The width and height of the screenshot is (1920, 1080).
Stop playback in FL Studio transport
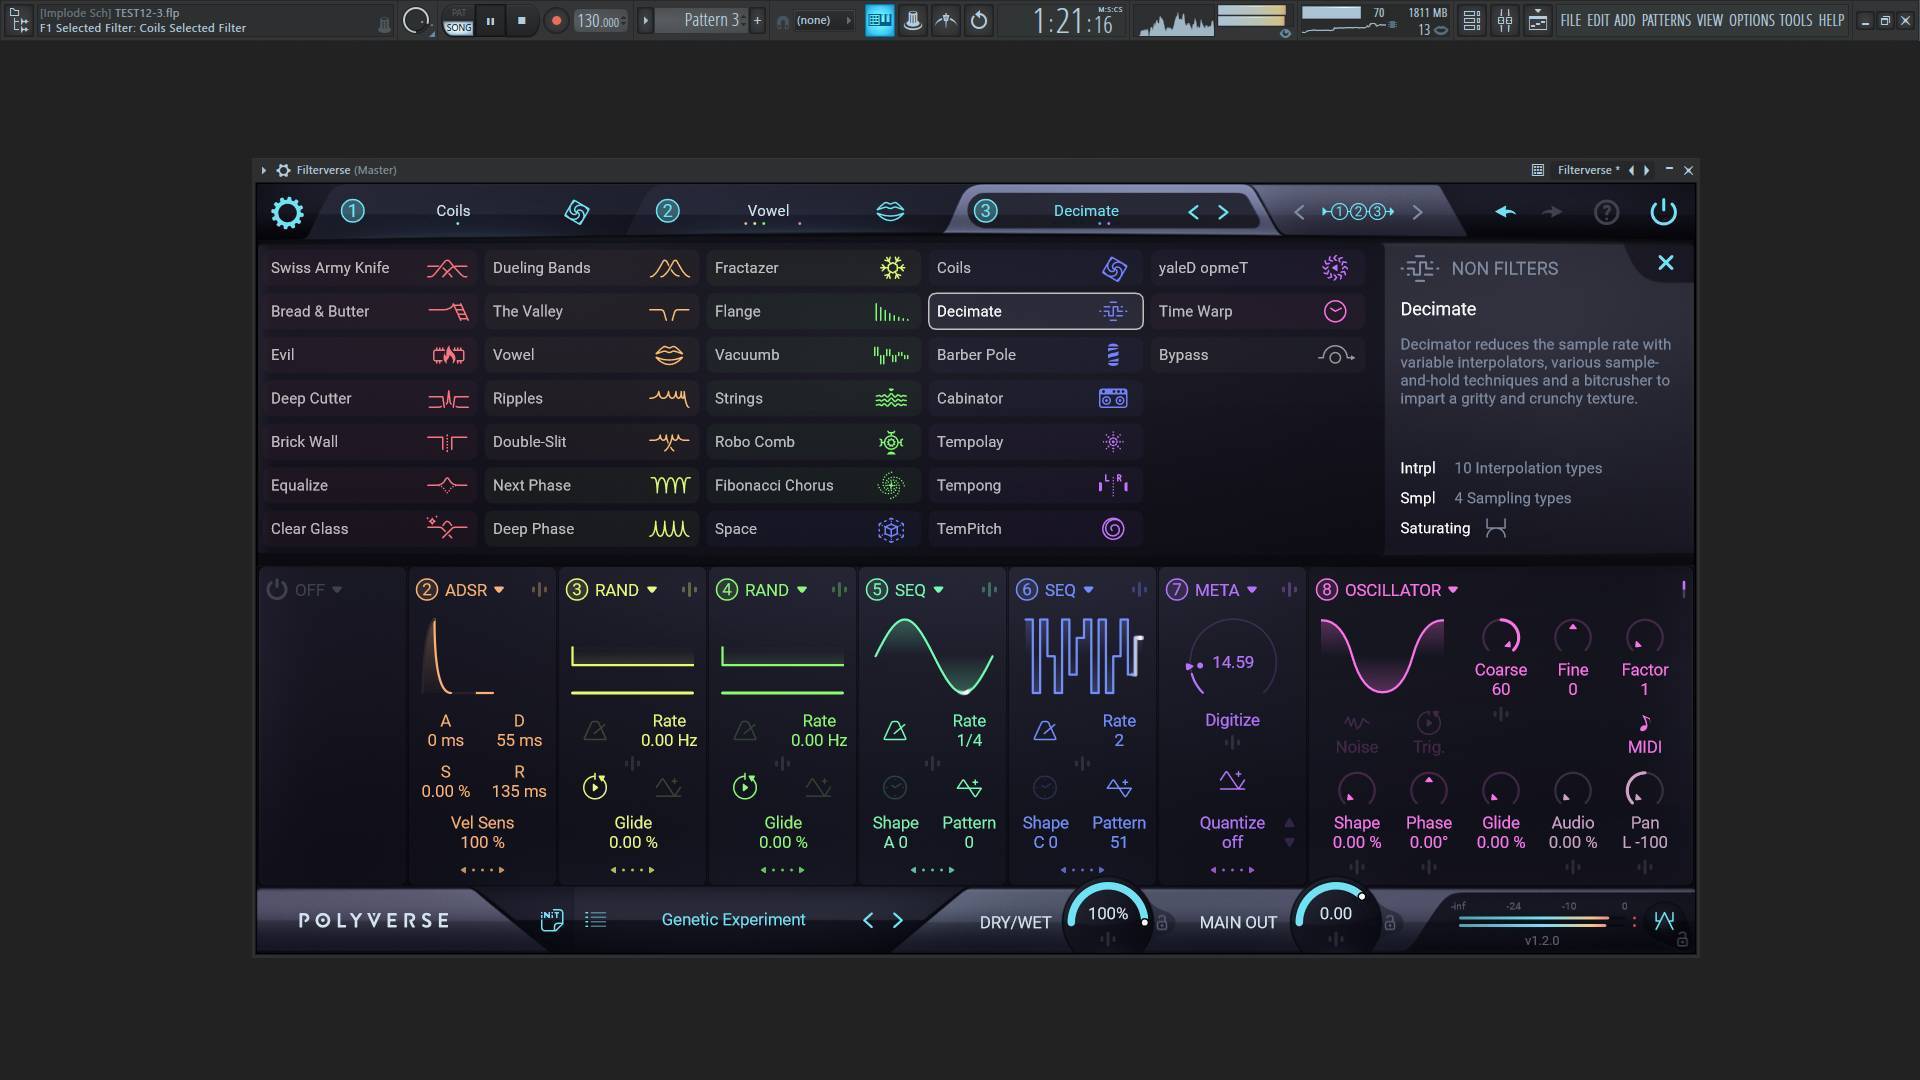[x=521, y=20]
